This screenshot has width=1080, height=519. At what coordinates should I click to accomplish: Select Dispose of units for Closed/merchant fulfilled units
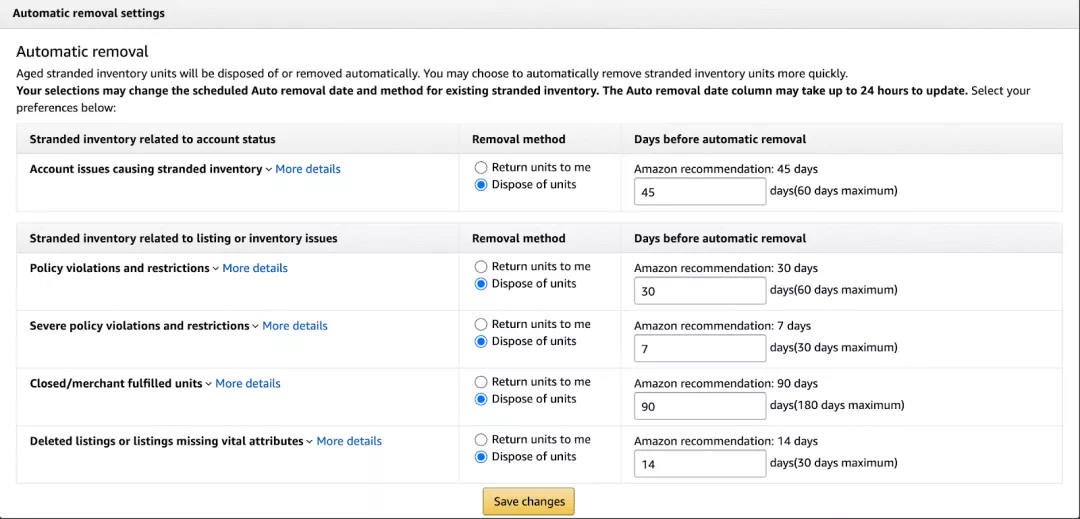click(481, 399)
